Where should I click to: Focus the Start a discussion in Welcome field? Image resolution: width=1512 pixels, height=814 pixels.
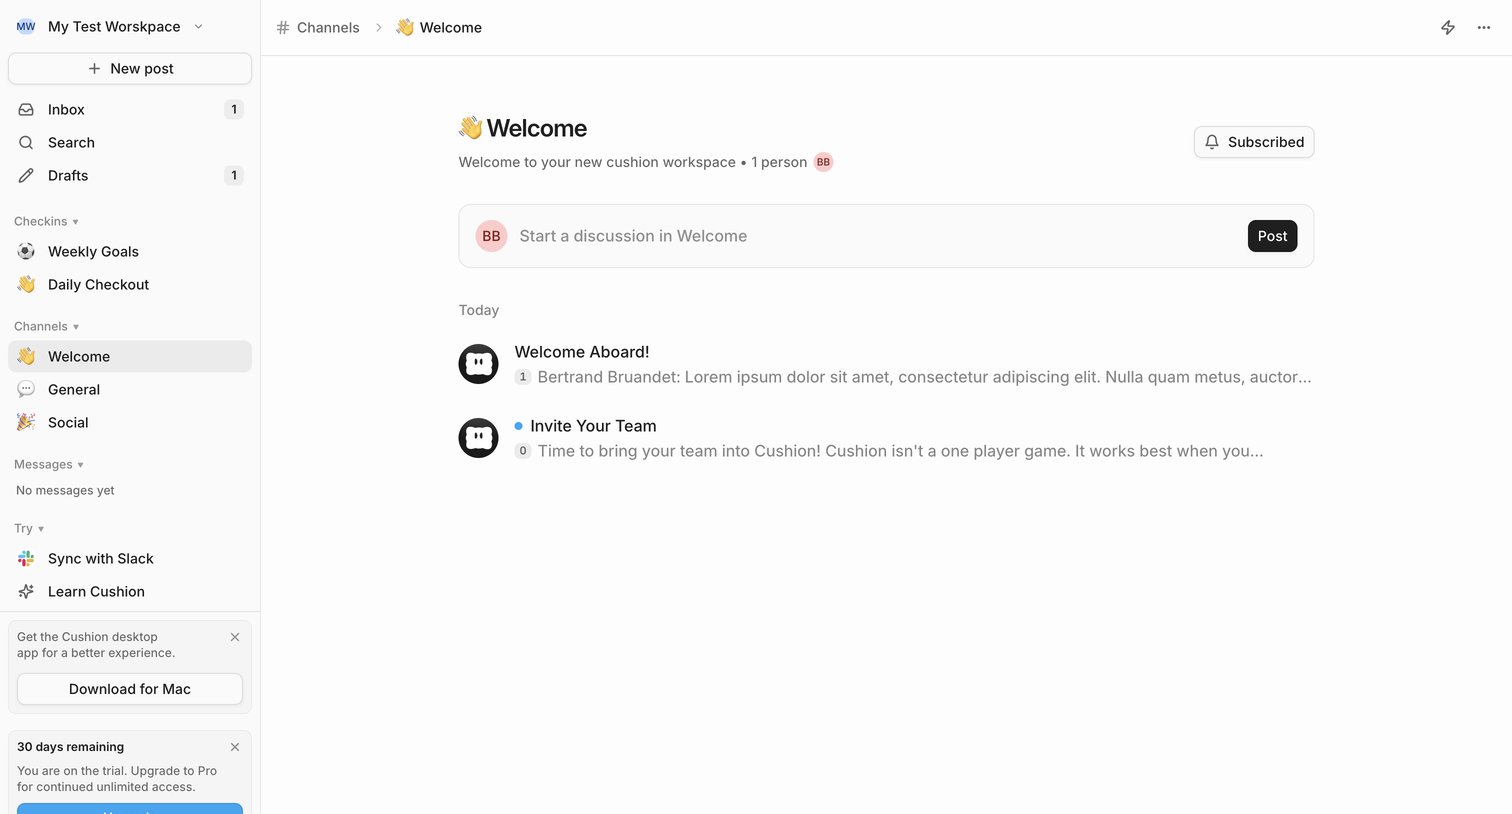[x=633, y=236]
